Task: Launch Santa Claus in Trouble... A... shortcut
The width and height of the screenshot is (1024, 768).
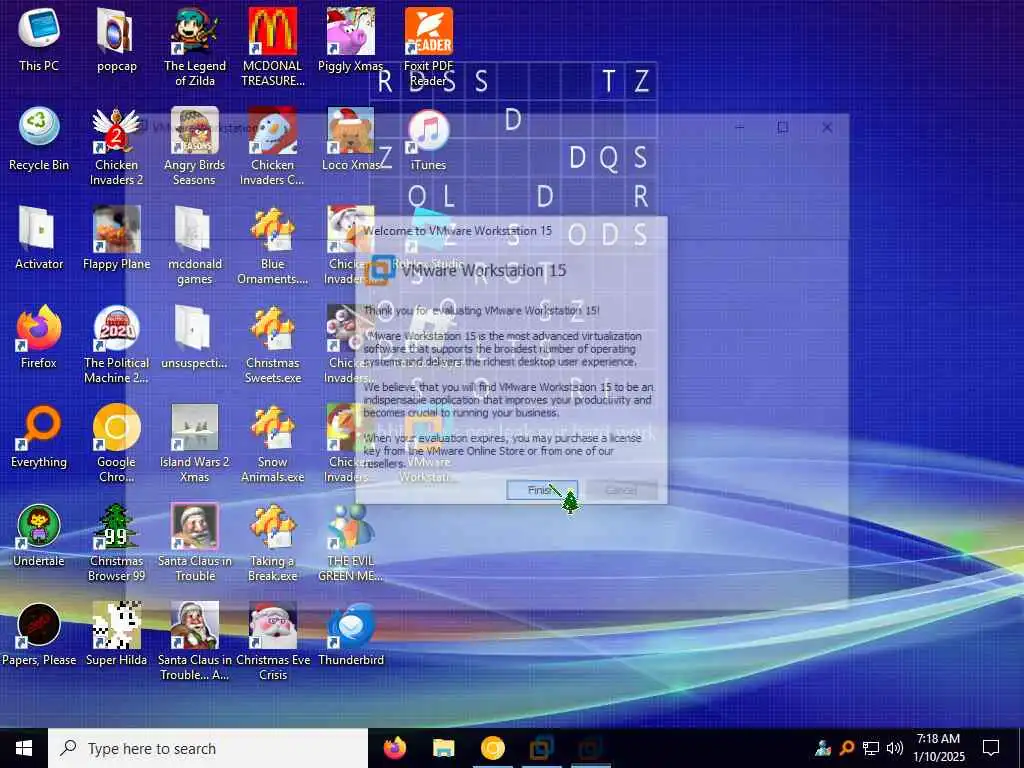Action: (195, 641)
